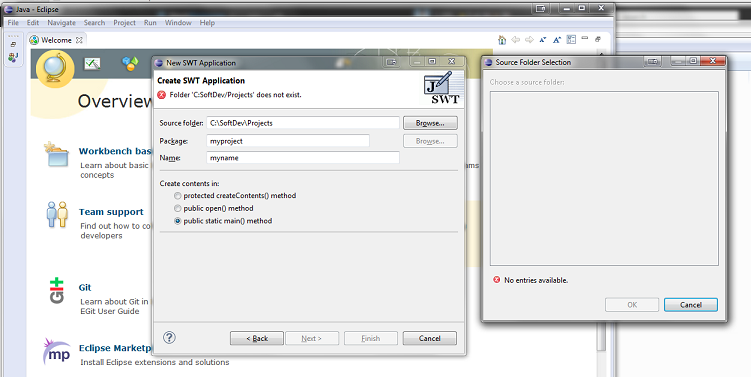Click the red error icon beside 'No entries available'

pos(497,280)
